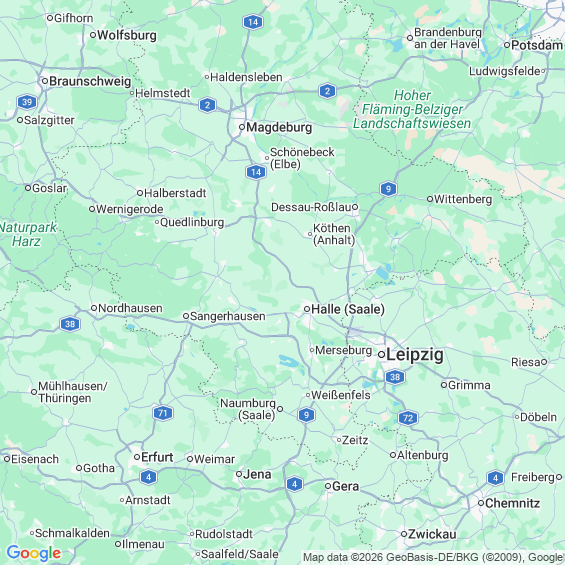The height and width of the screenshot is (565, 565).
Task: Click the A9 shield near Wittenberg
Action: 388,189
